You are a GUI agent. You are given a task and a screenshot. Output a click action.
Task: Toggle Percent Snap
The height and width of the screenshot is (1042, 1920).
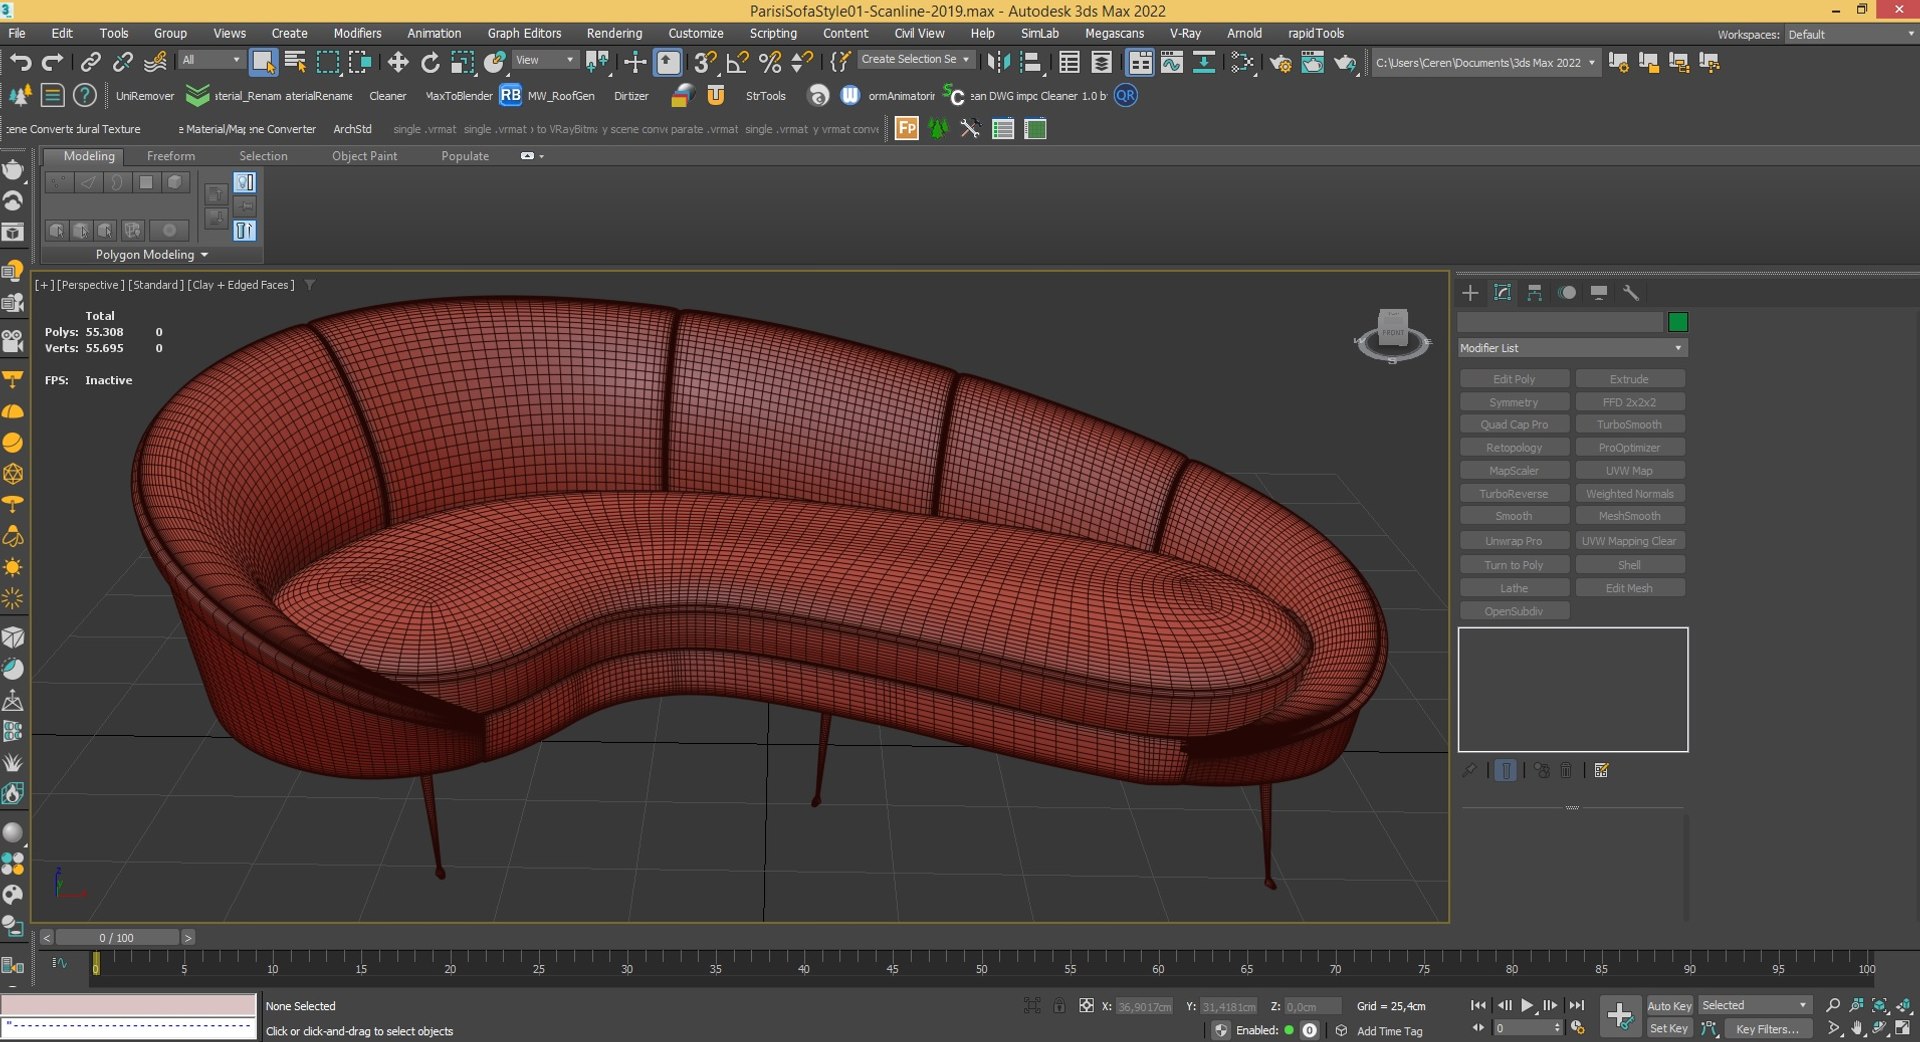click(x=770, y=62)
